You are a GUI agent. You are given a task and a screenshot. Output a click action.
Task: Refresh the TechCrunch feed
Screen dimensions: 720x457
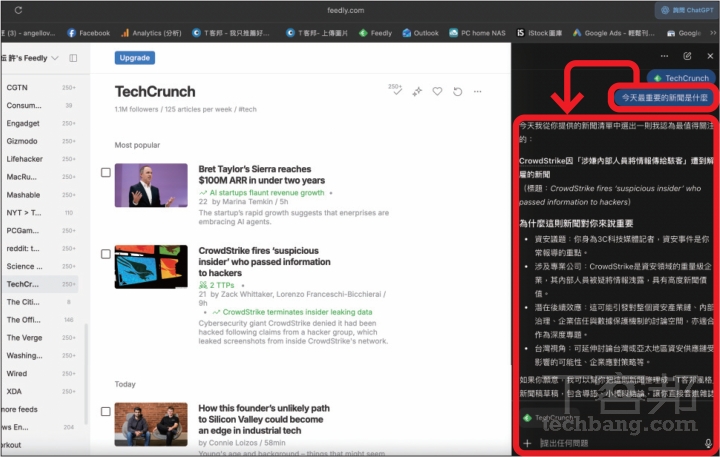(457, 91)
